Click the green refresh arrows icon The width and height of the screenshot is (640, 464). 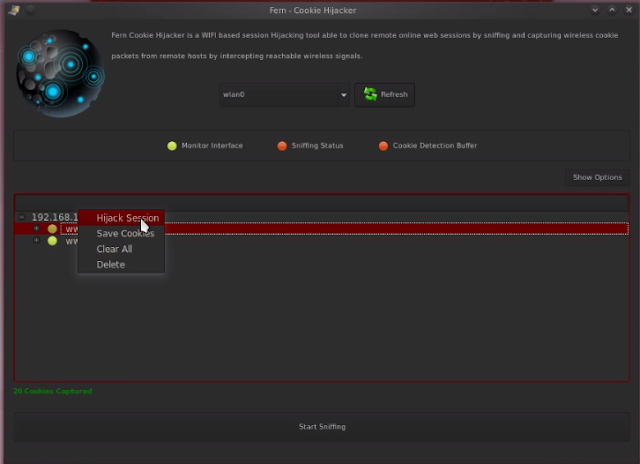pos(370,94)
